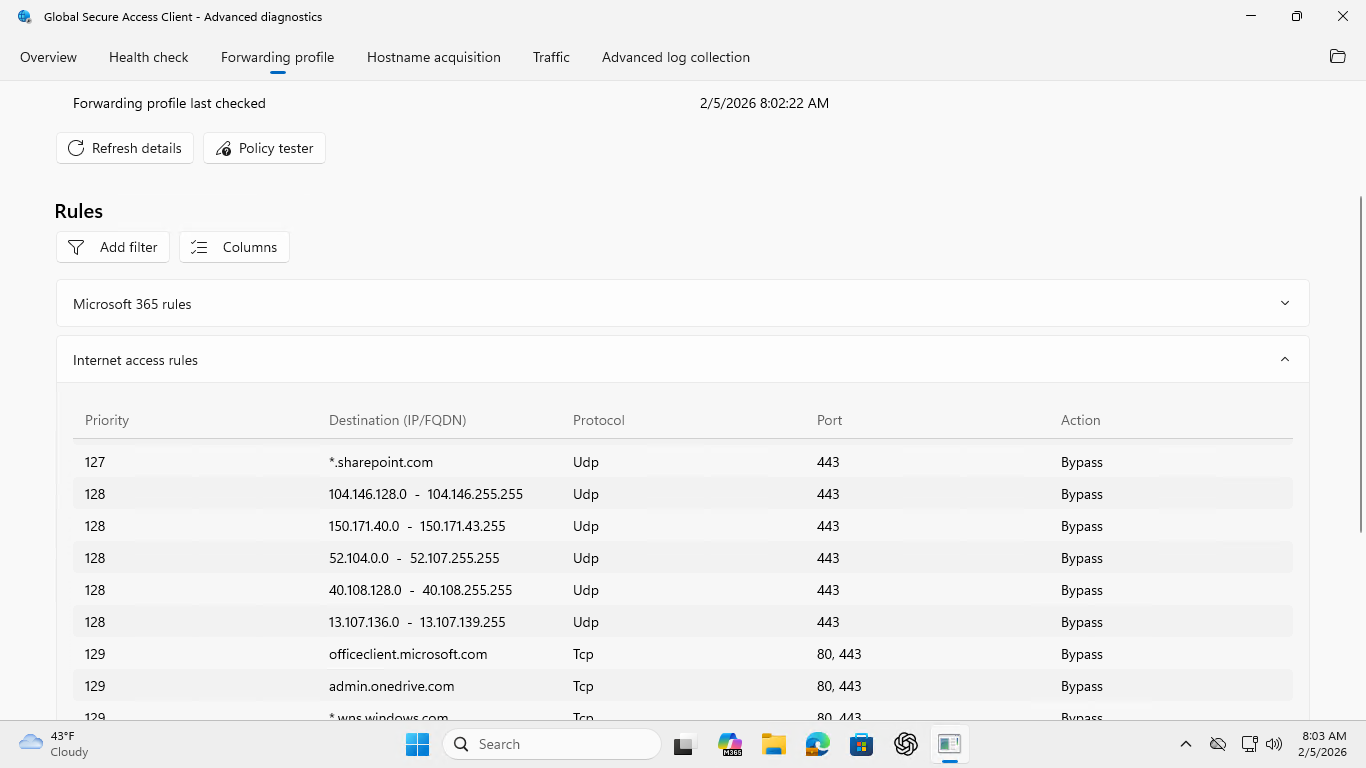Sort by the Priority column header
The height and width of the screenshot is (768, 1366).
point(107,420)
